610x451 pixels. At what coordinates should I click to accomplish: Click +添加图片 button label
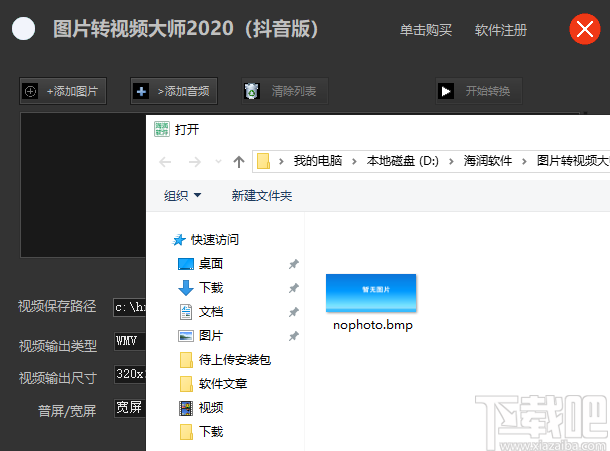pos(72,91)
